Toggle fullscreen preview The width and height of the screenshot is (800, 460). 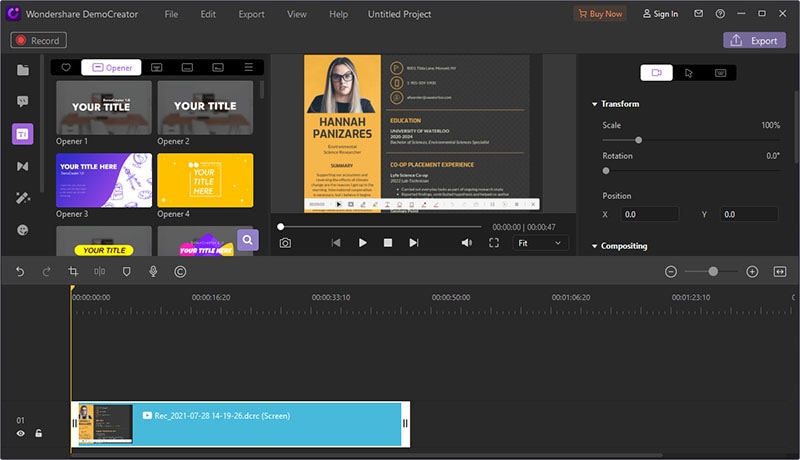click(494, 243)
